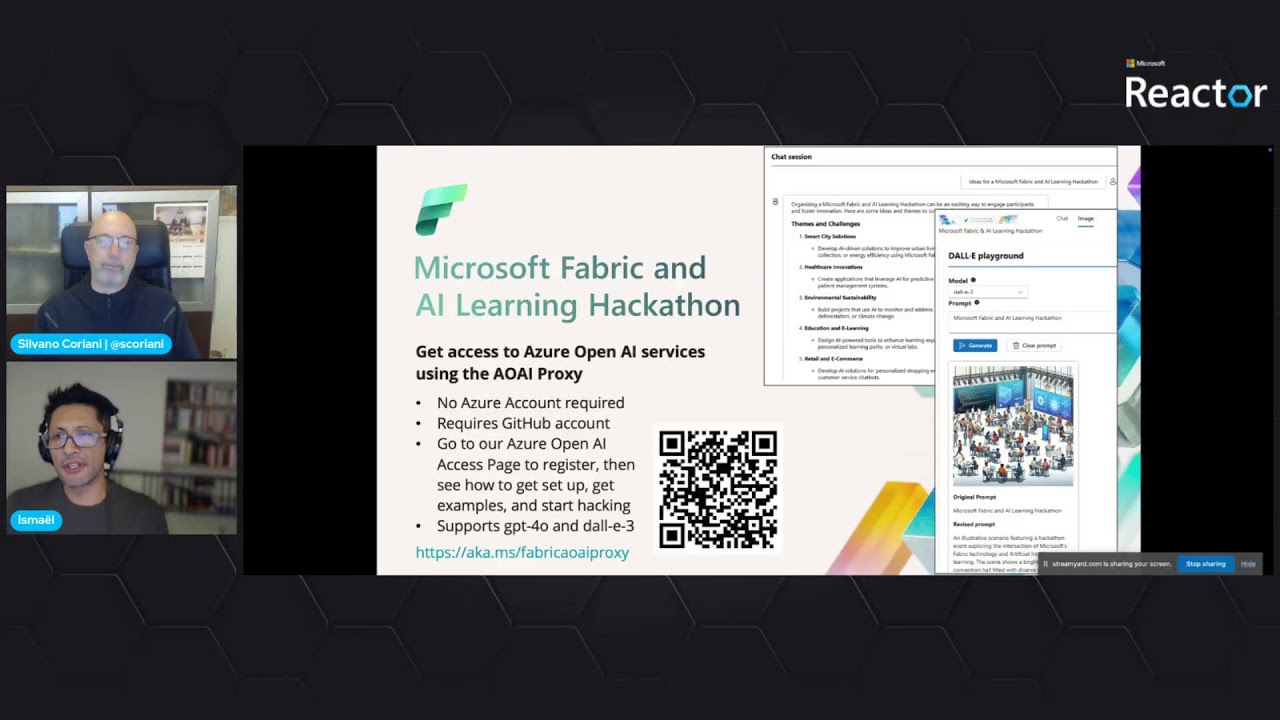Click the QR code on the slide
This screenshot has width=1280, height=720.
(x=718, y=489)
